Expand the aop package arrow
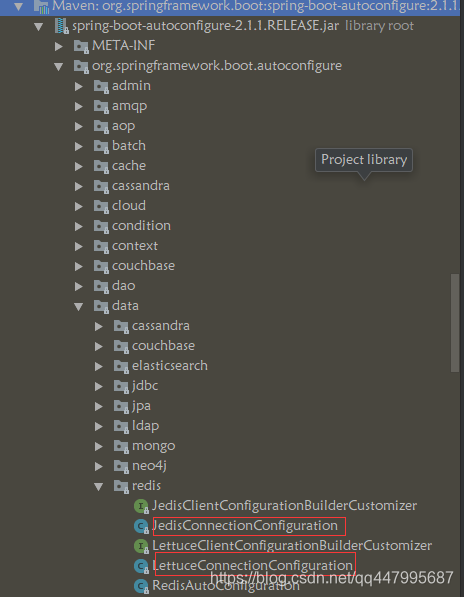This screenshot has width=464, height=597. [79, 126]
